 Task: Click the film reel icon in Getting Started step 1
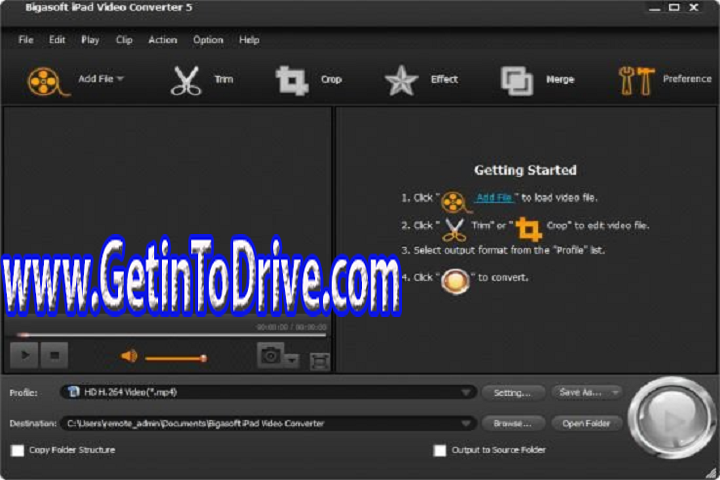pos(456,202)
